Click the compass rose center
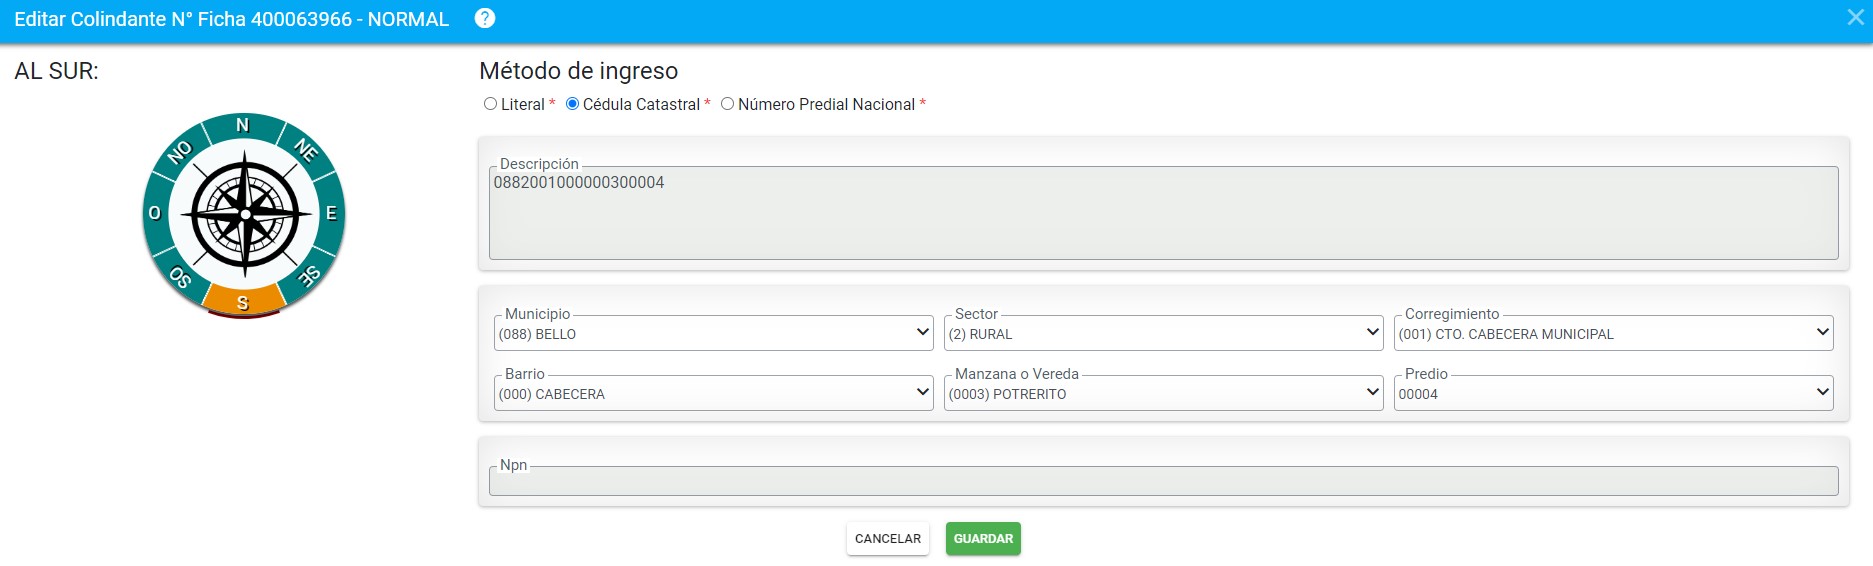This screenshot has height=566, width=1873. 245,214
